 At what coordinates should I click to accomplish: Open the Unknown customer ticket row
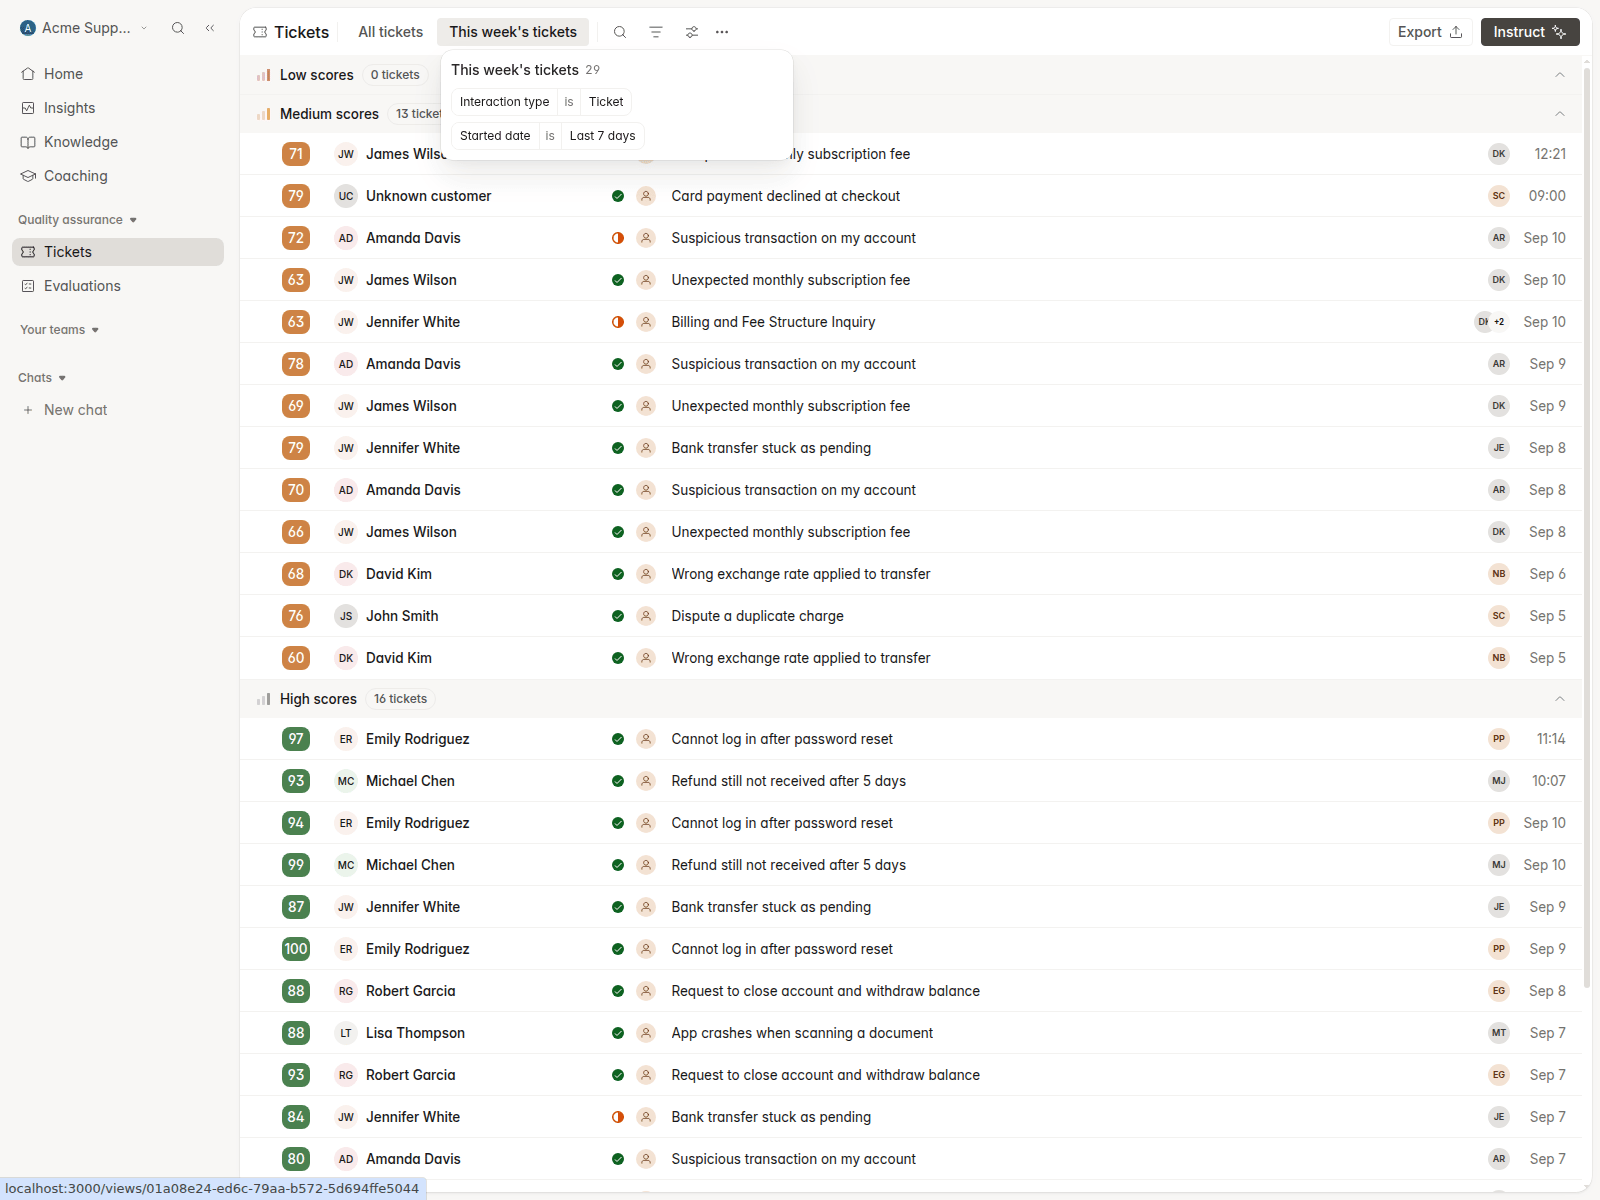coord(911,196)
